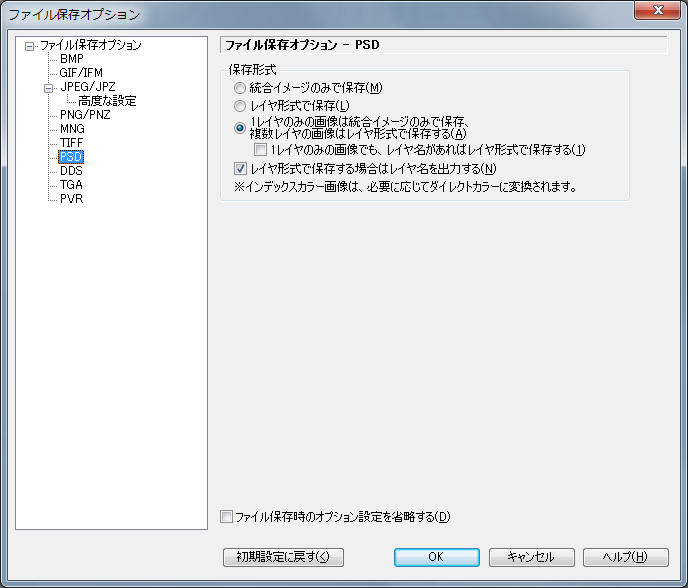This screenshot has width=688, height=588.
Task: Close the dialog with the X button
Action: coord(658,10)
